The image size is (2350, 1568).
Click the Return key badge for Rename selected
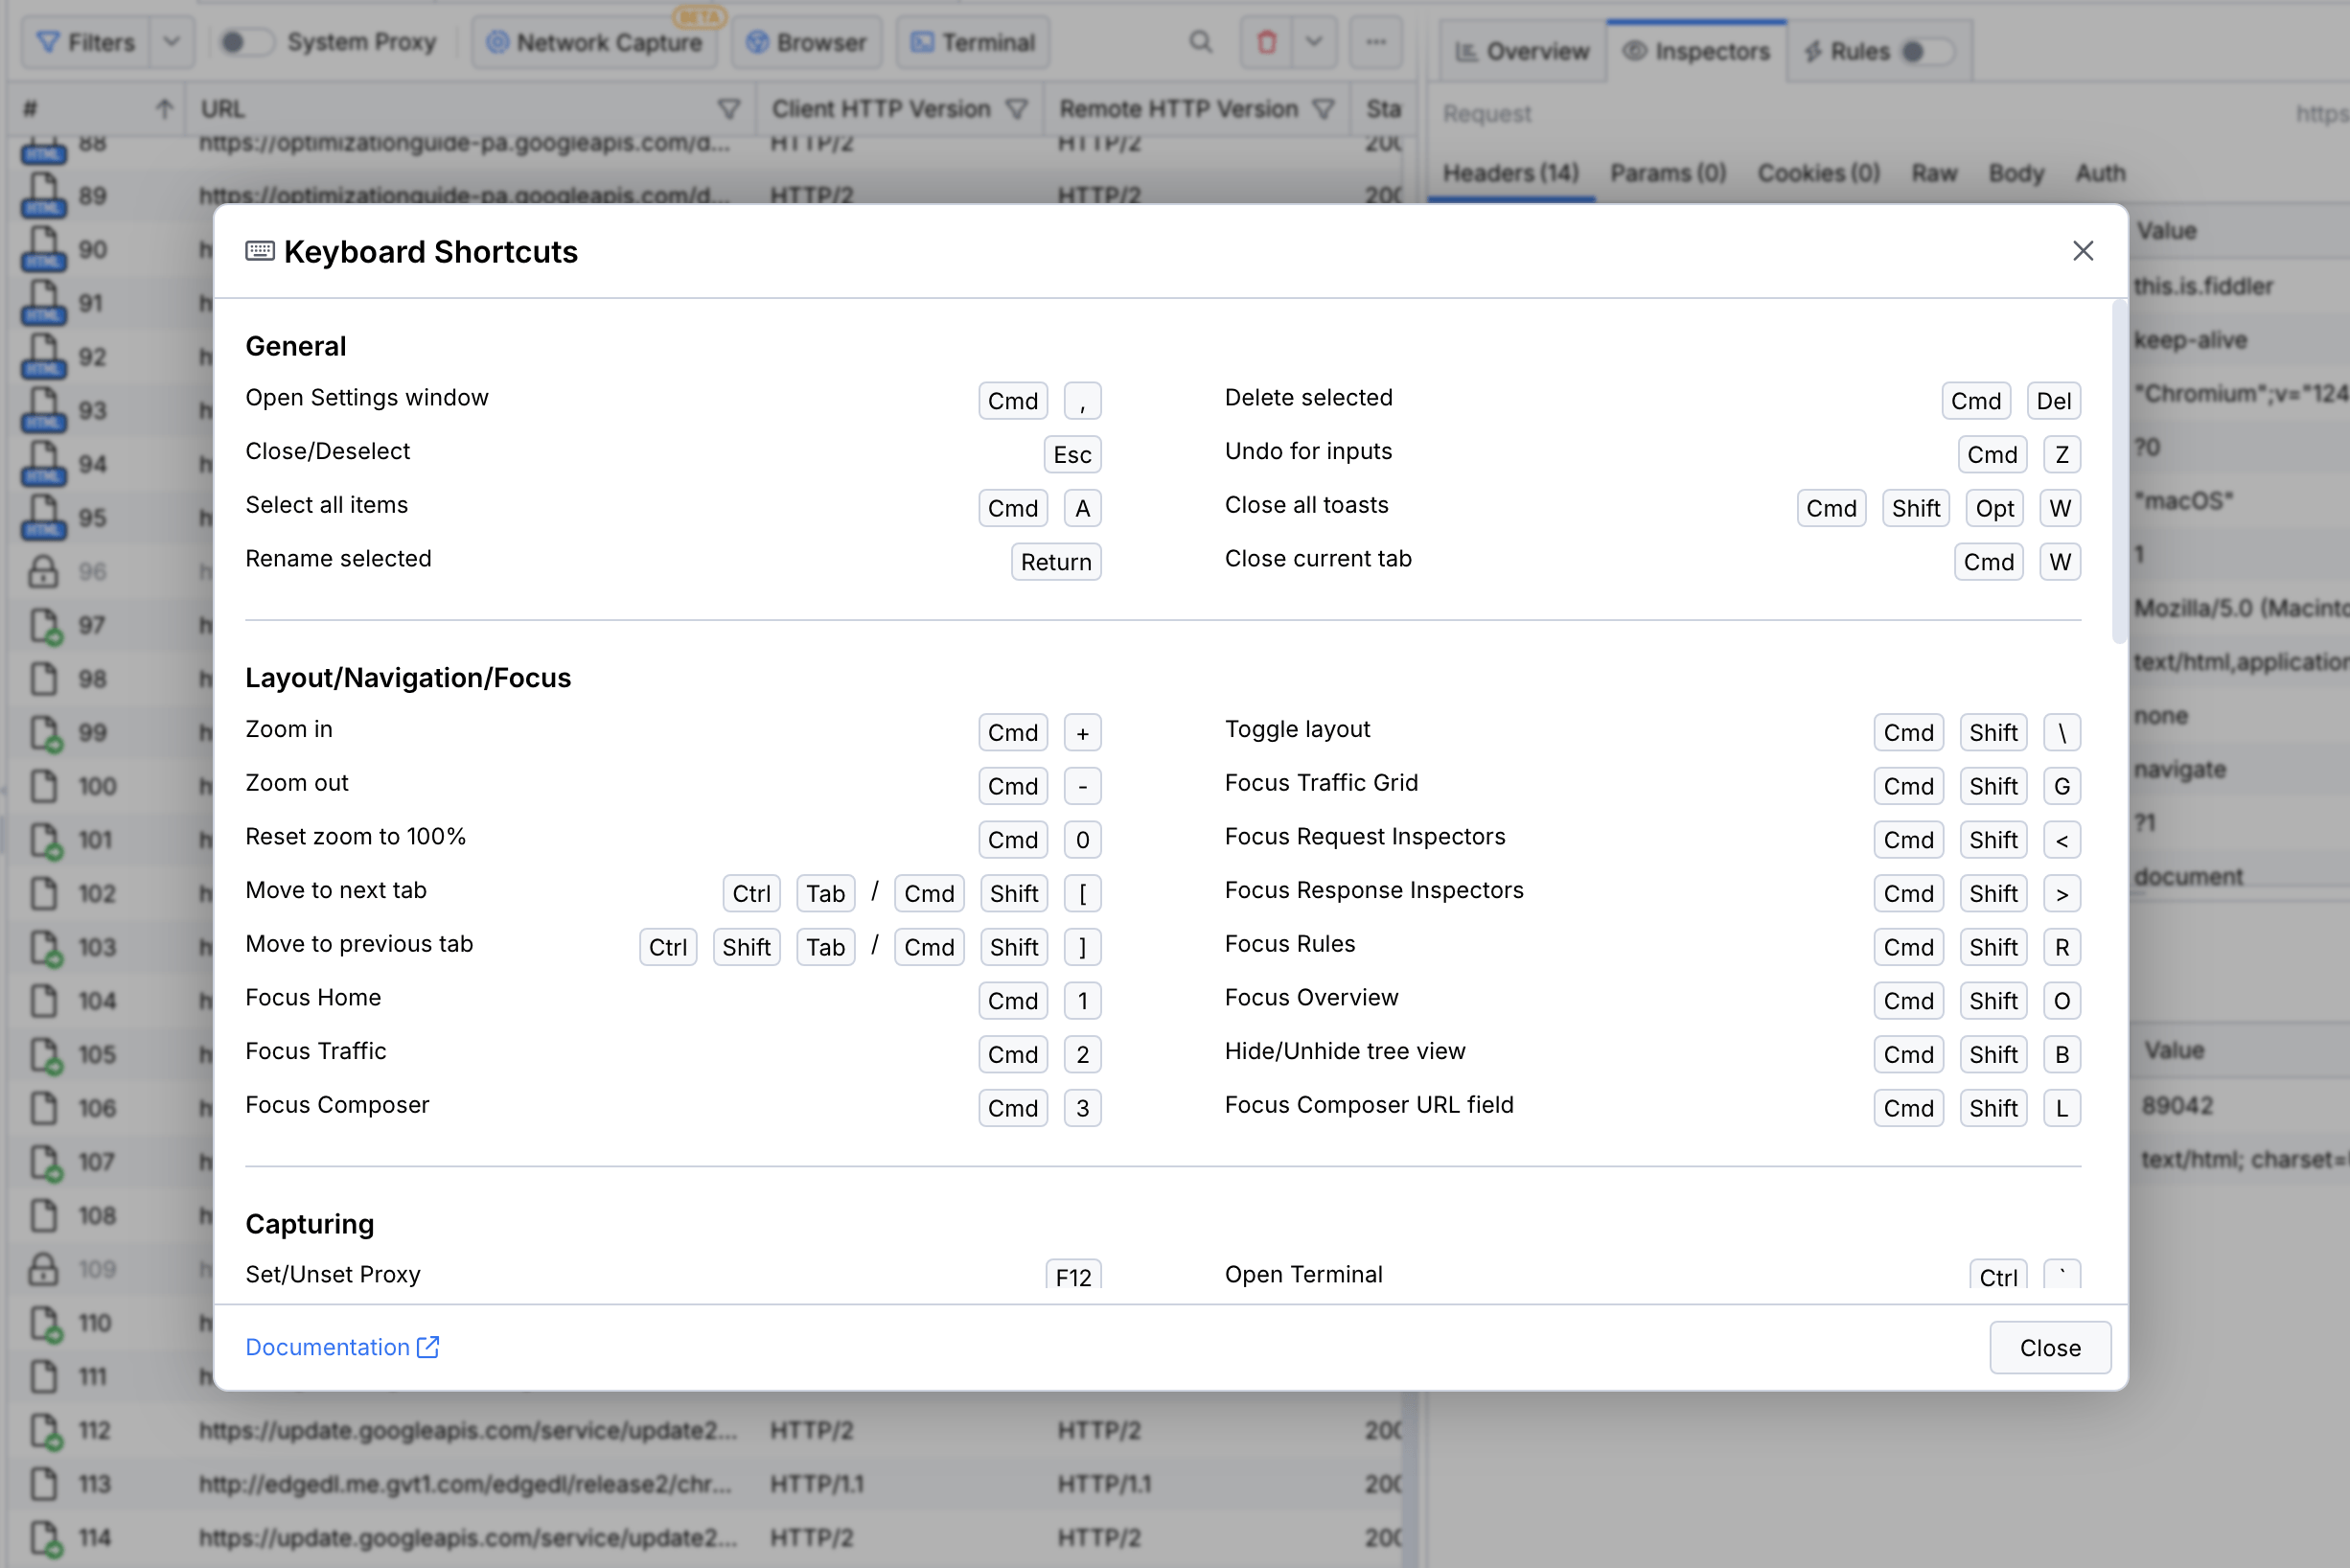1055,562
